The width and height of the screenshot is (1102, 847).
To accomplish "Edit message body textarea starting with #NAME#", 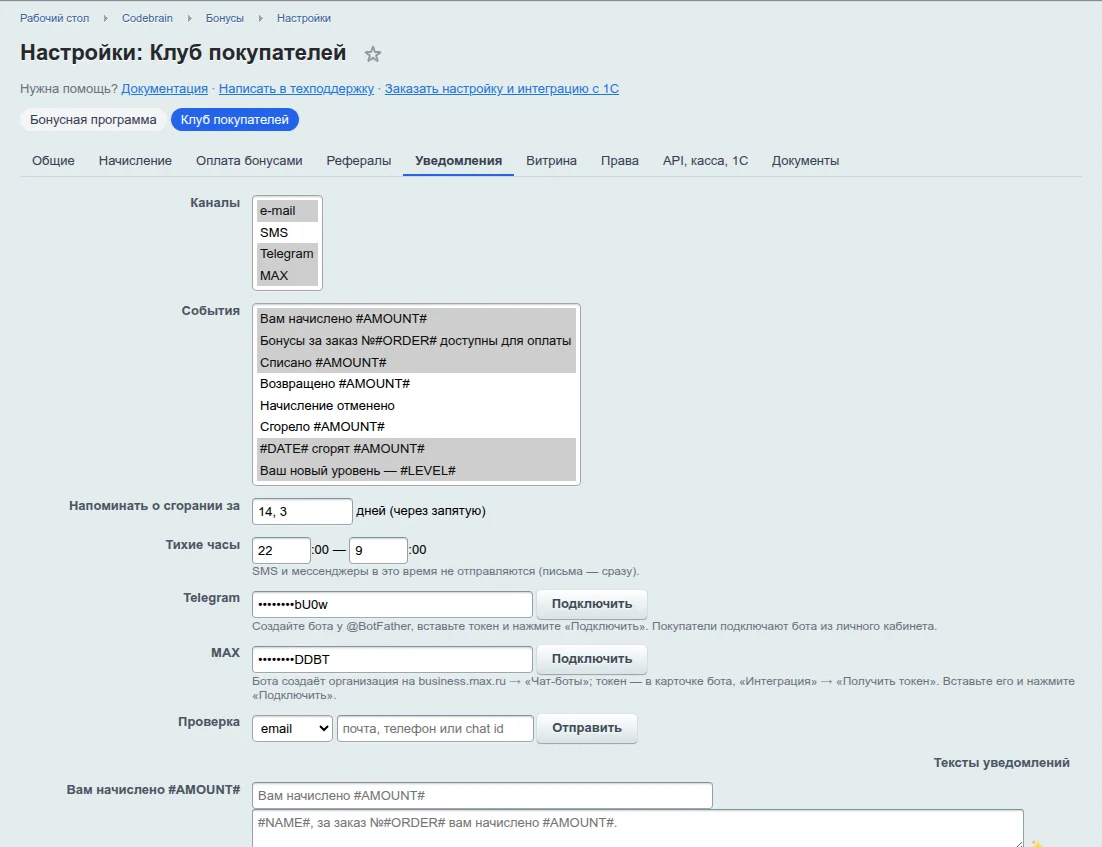I will 637,829.
